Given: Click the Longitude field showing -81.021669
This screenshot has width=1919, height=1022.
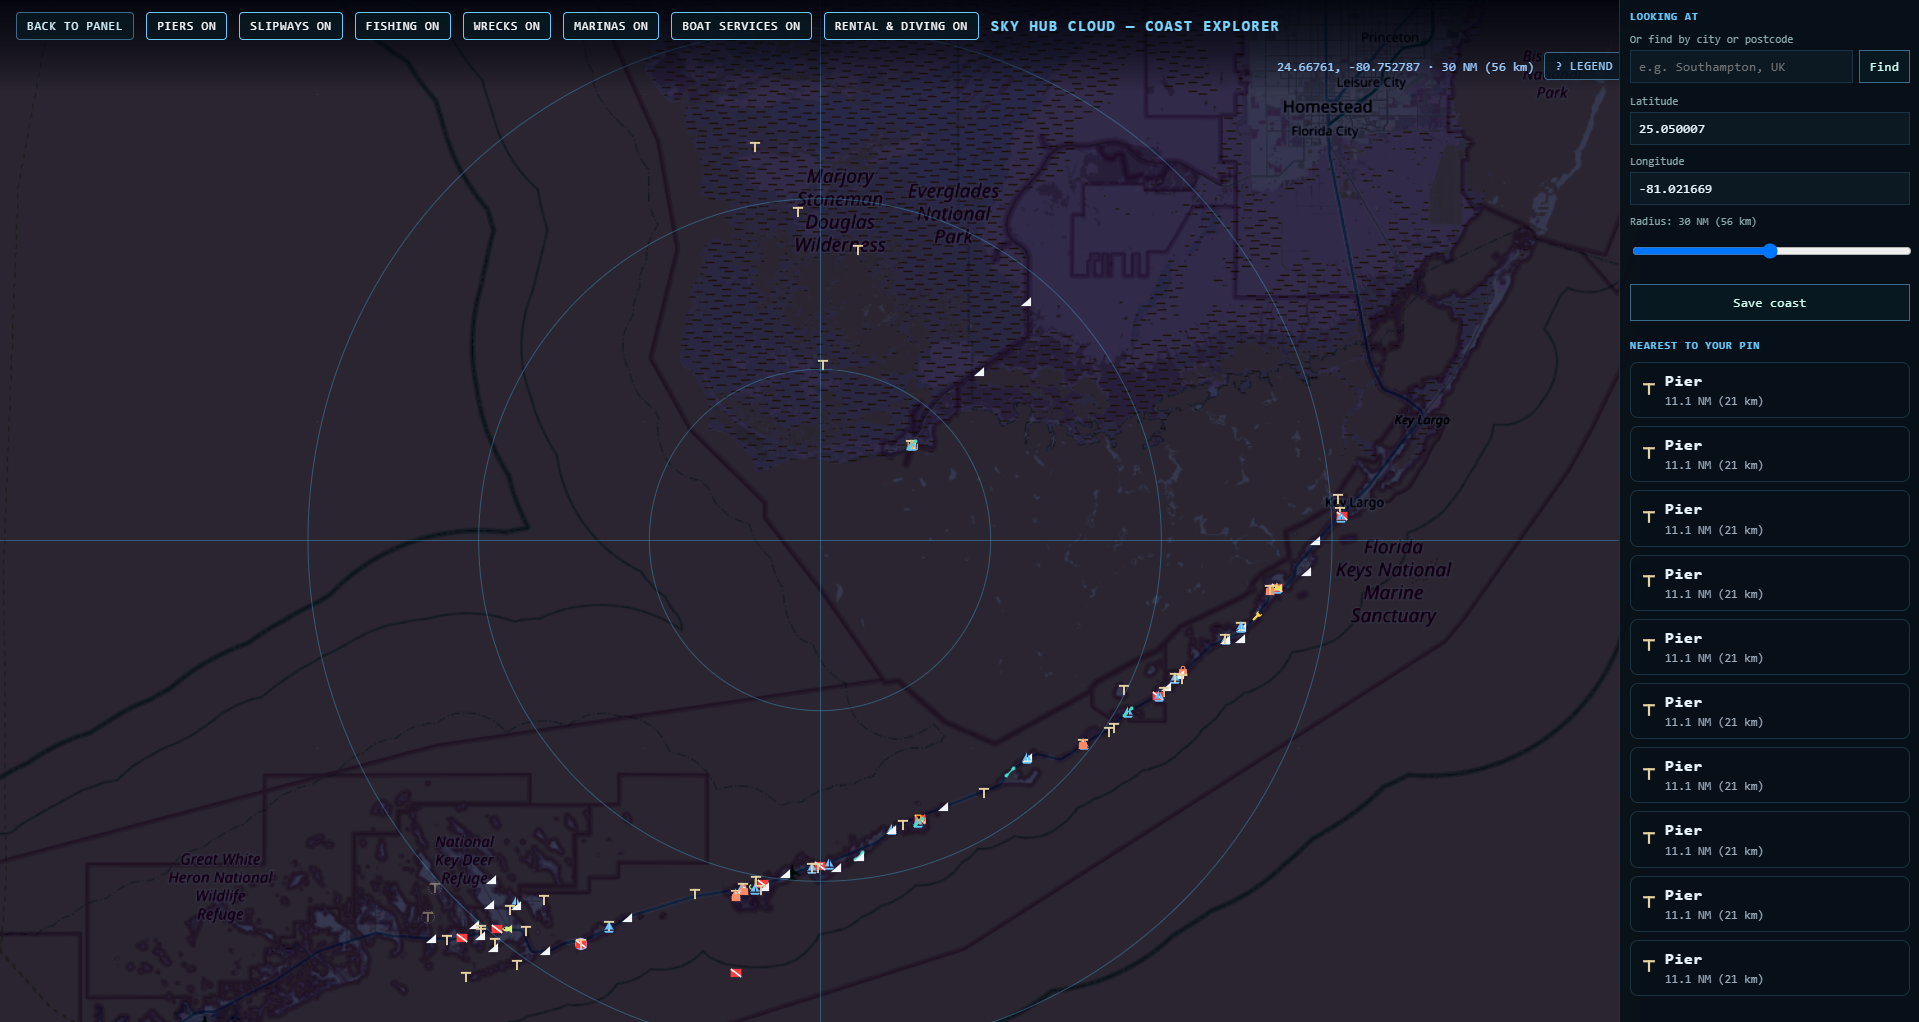Looking at the screenshot, I should click(x=1769, y=189).
